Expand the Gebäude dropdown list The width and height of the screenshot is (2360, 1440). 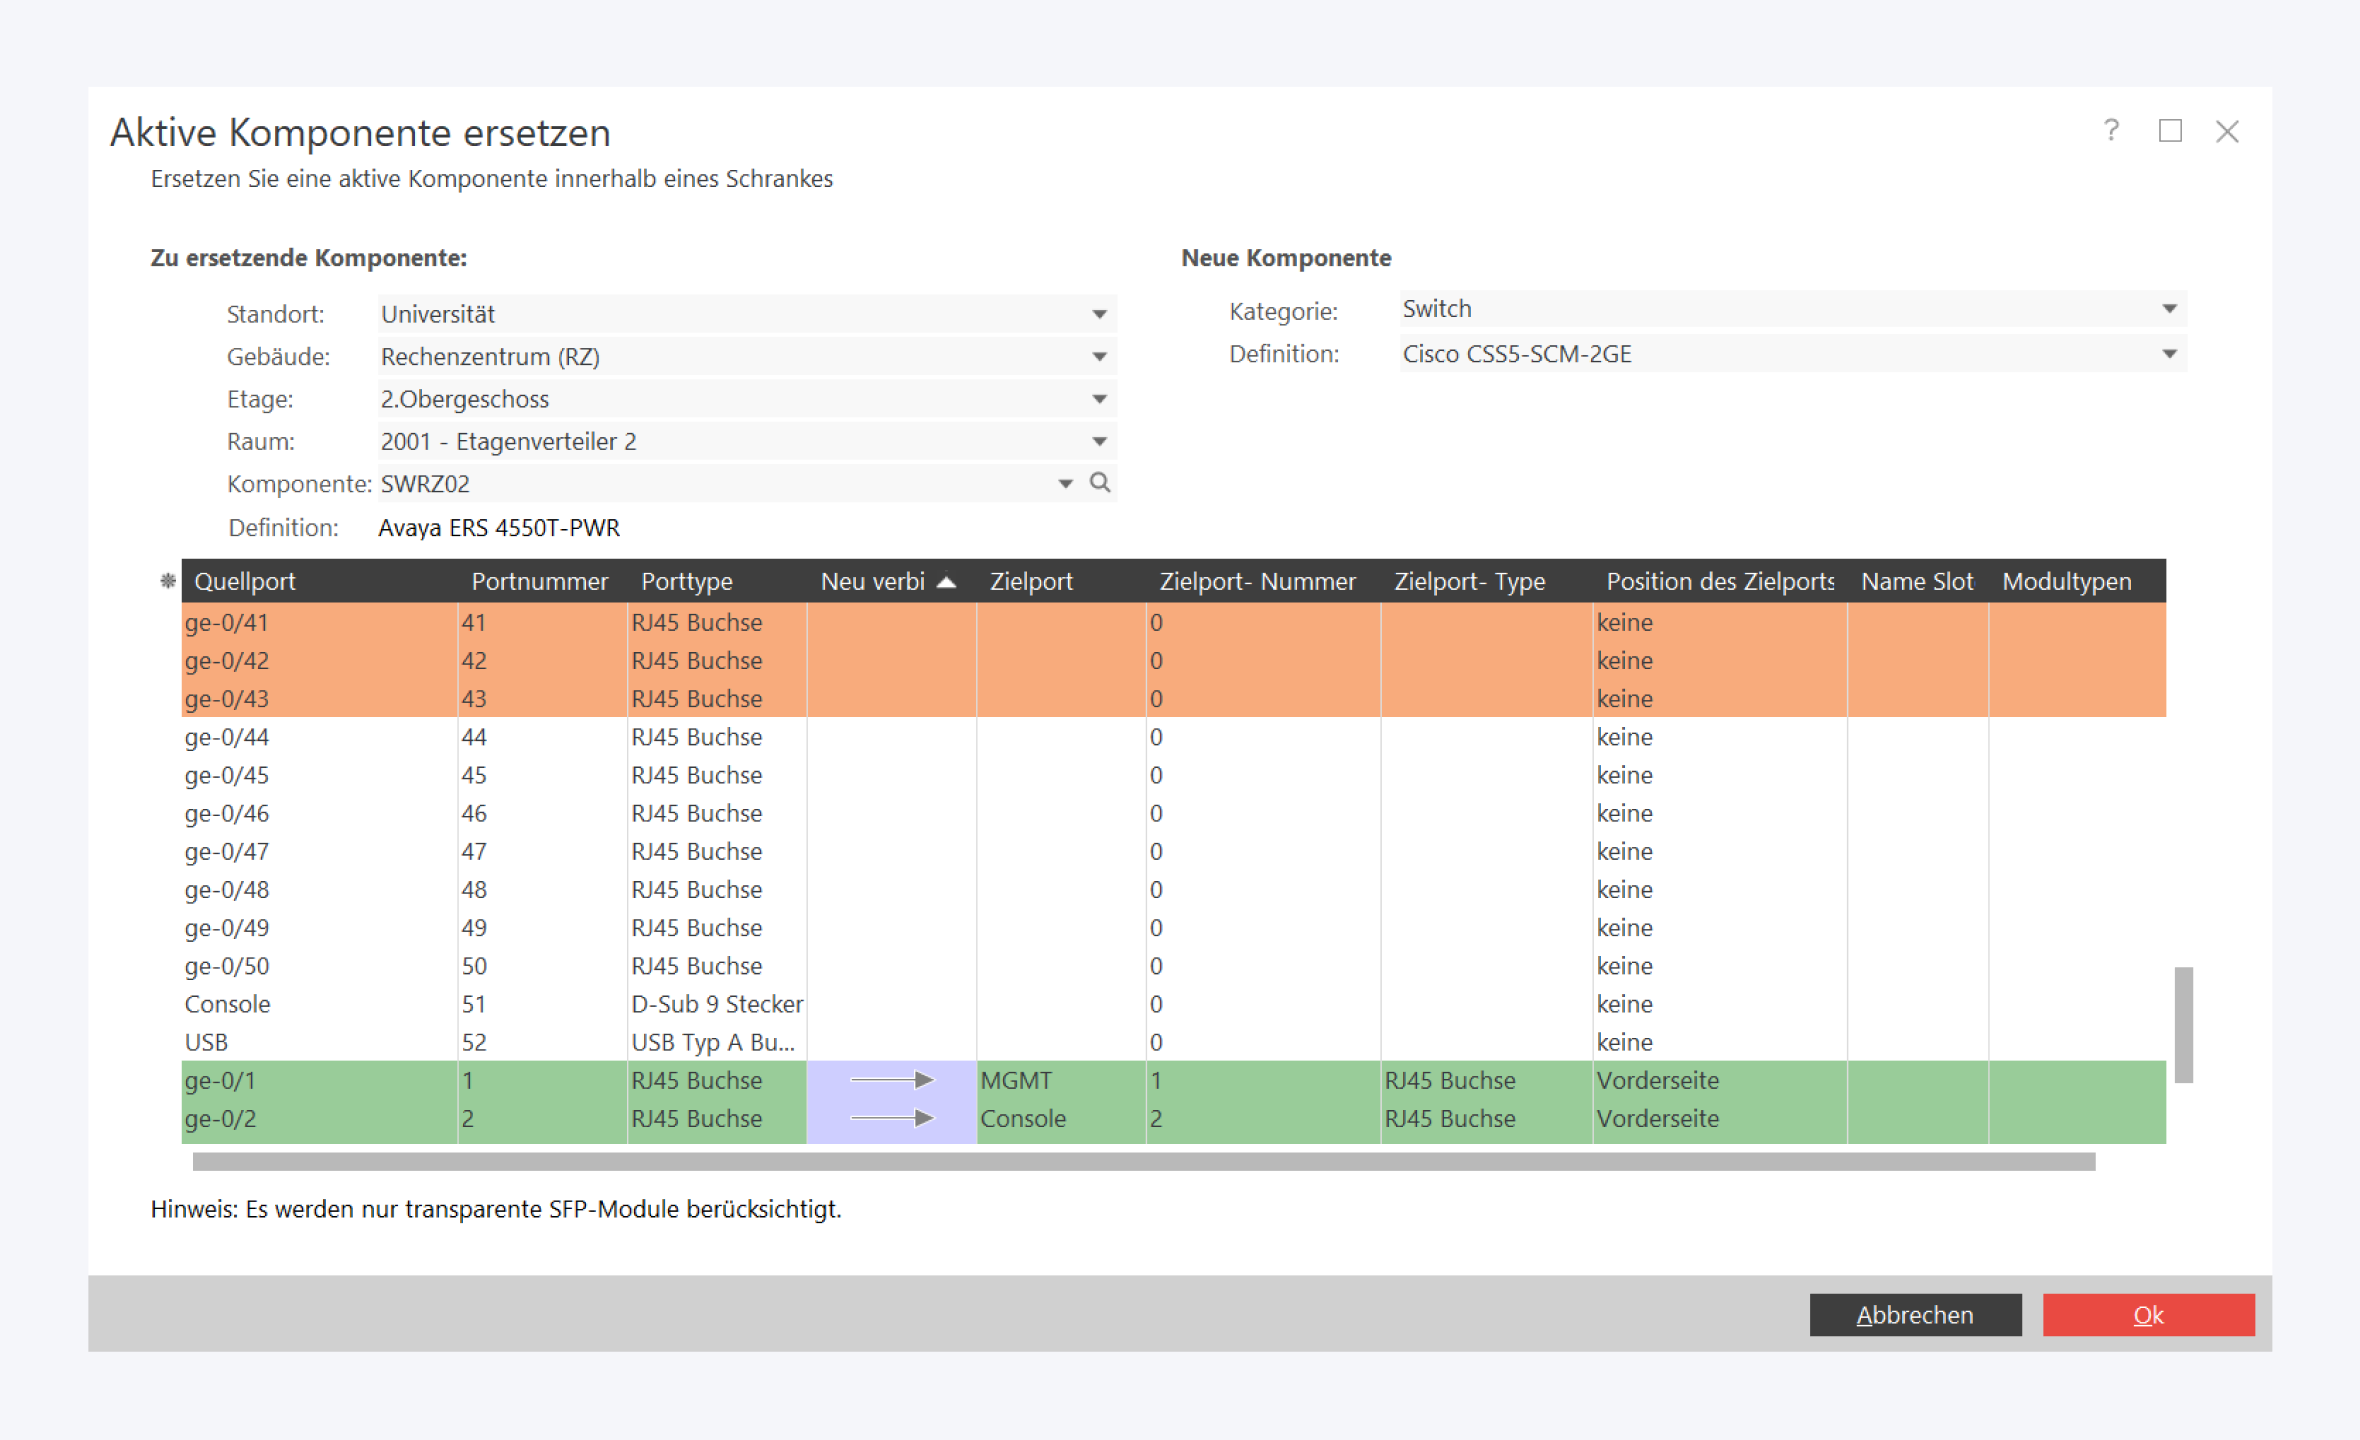click(x=1099, y=357)
